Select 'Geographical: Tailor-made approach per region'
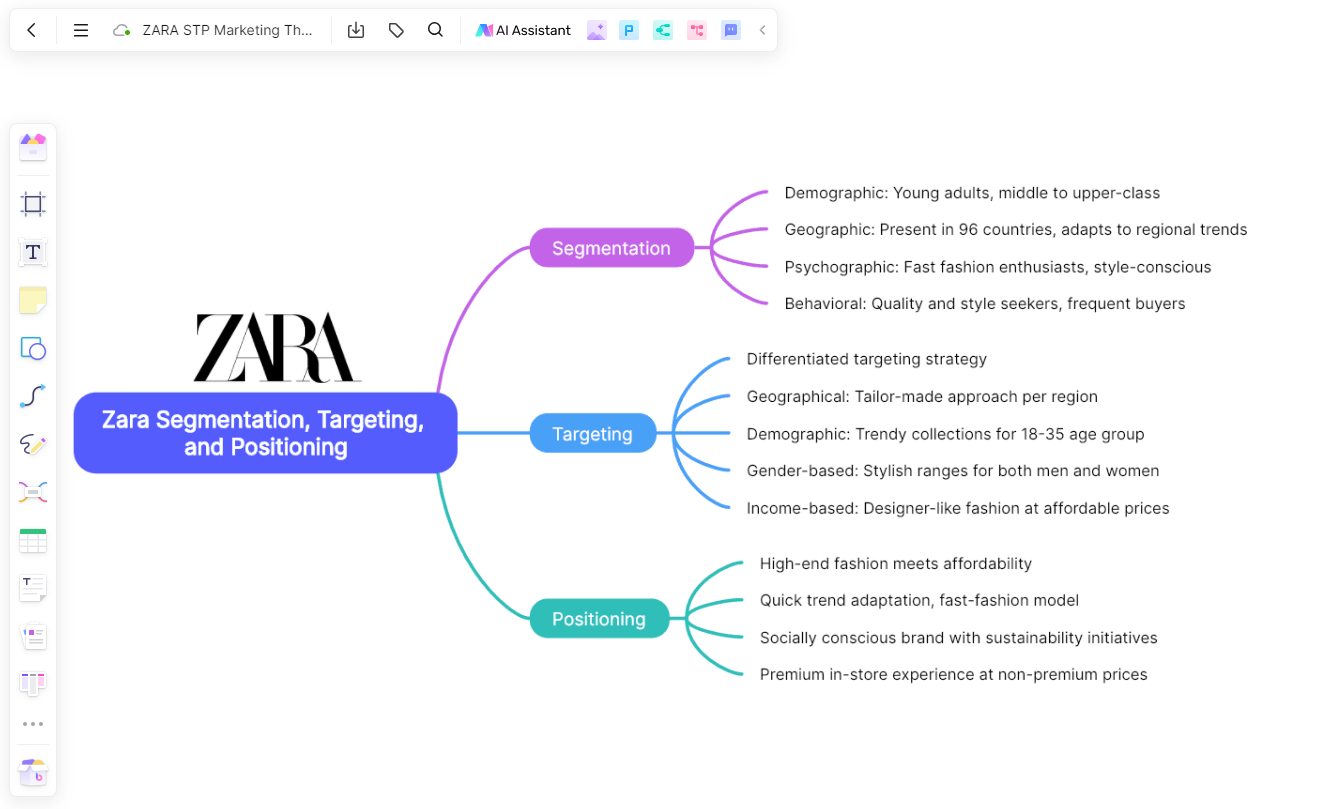This screenshot has width=1317, height=809. [922, 397]
